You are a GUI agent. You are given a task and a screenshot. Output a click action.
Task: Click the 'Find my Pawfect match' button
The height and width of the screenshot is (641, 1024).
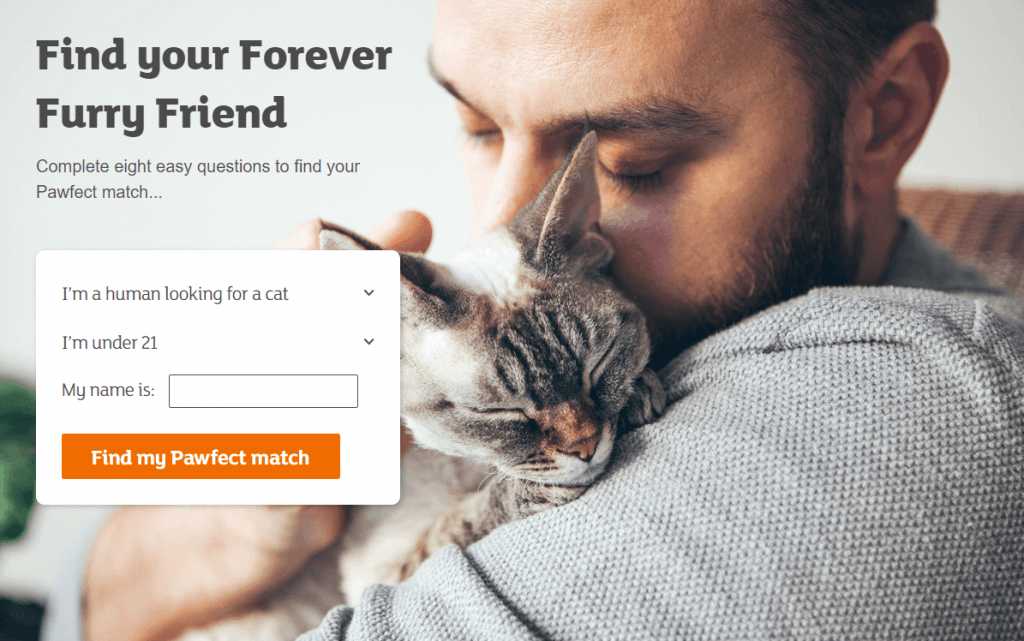(x=200, y=456)
